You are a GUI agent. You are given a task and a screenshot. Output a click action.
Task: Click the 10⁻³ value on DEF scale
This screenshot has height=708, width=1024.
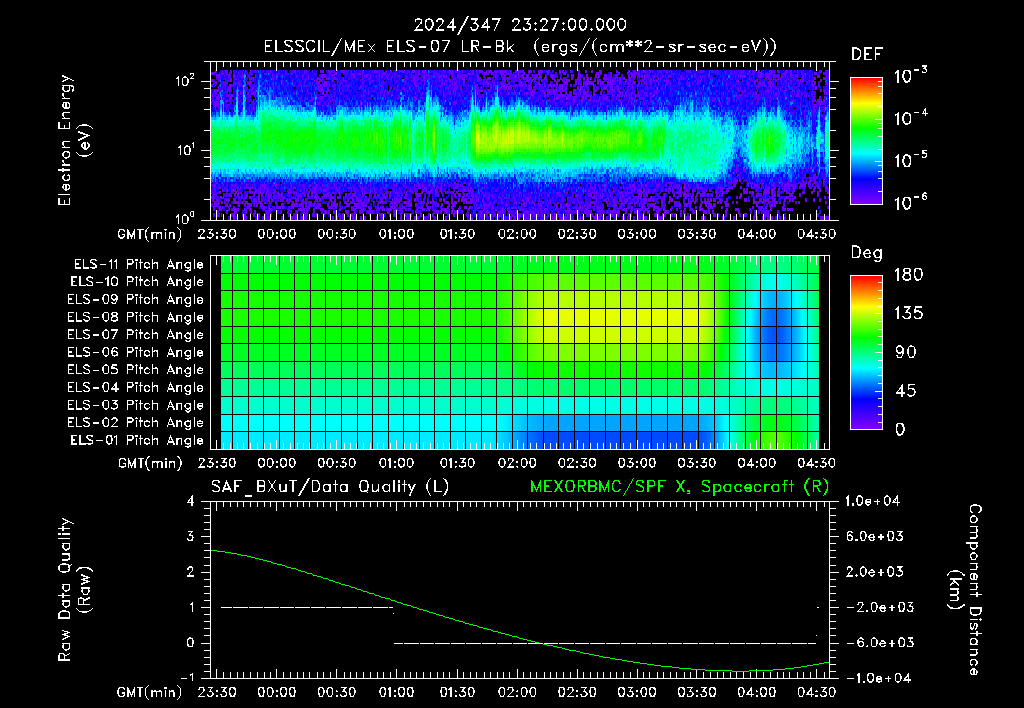coord(910,76)
